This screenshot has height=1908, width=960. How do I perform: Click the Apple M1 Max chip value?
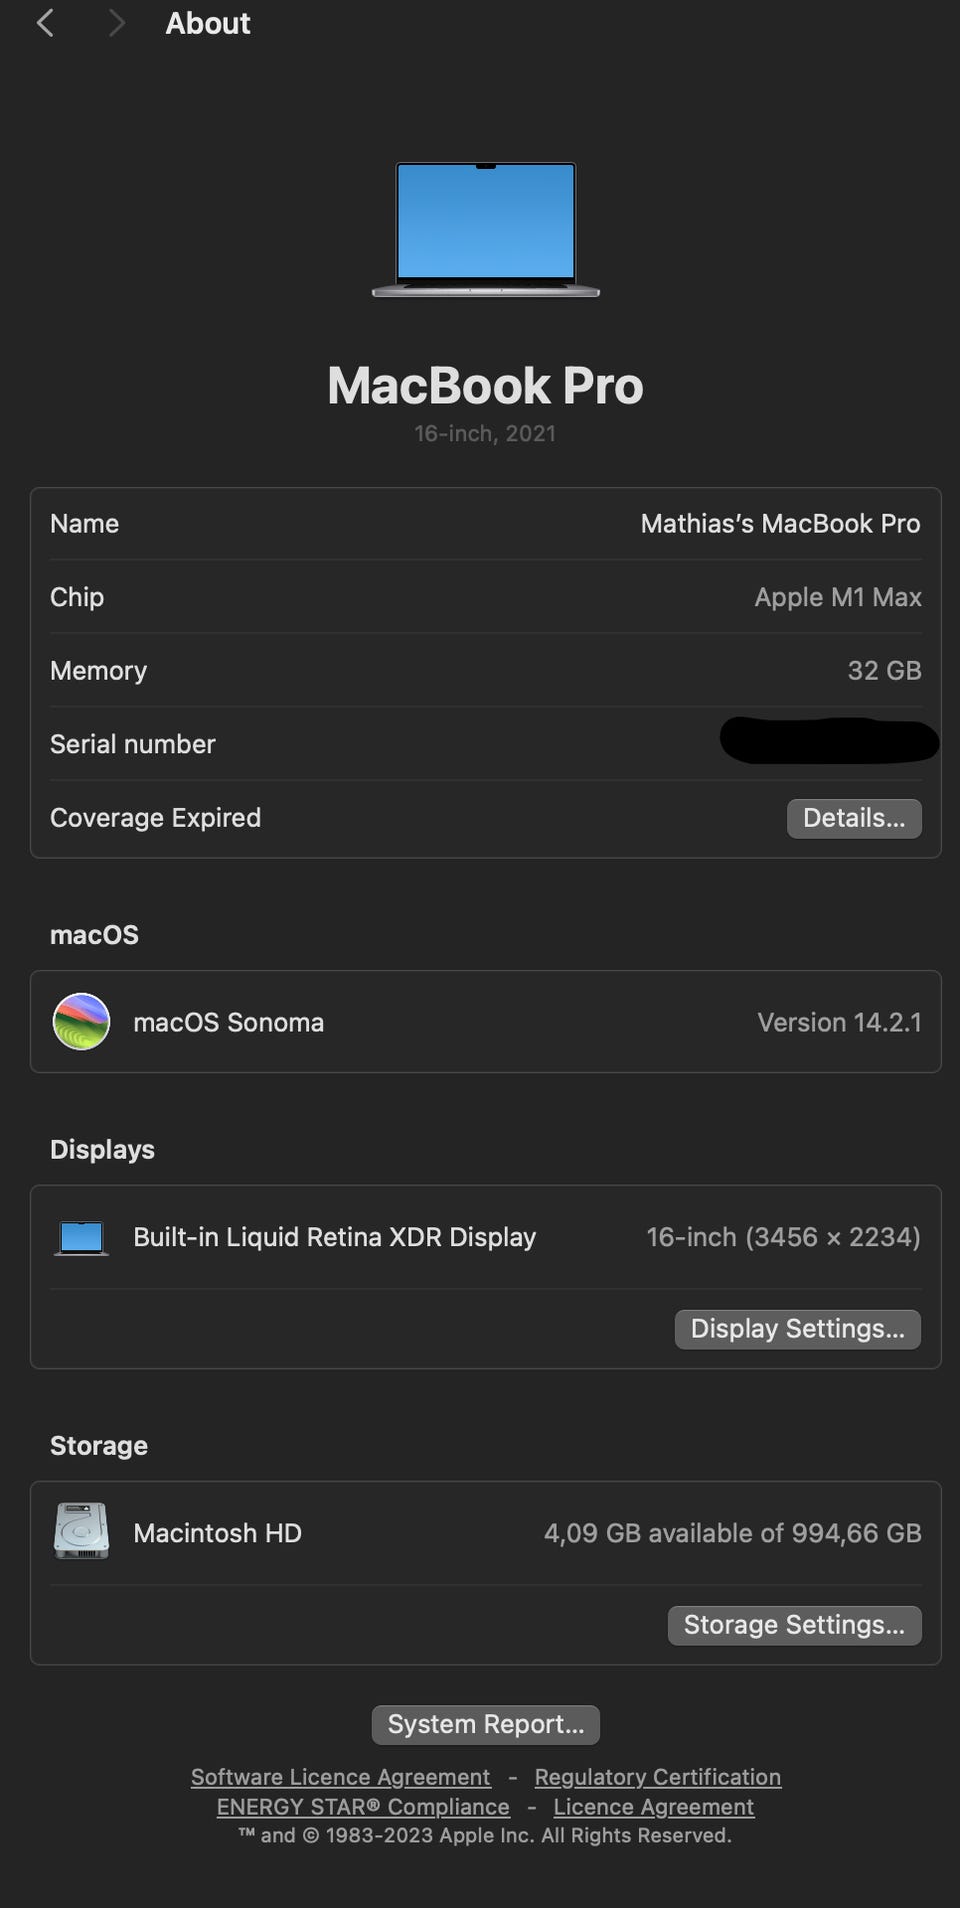837,597
